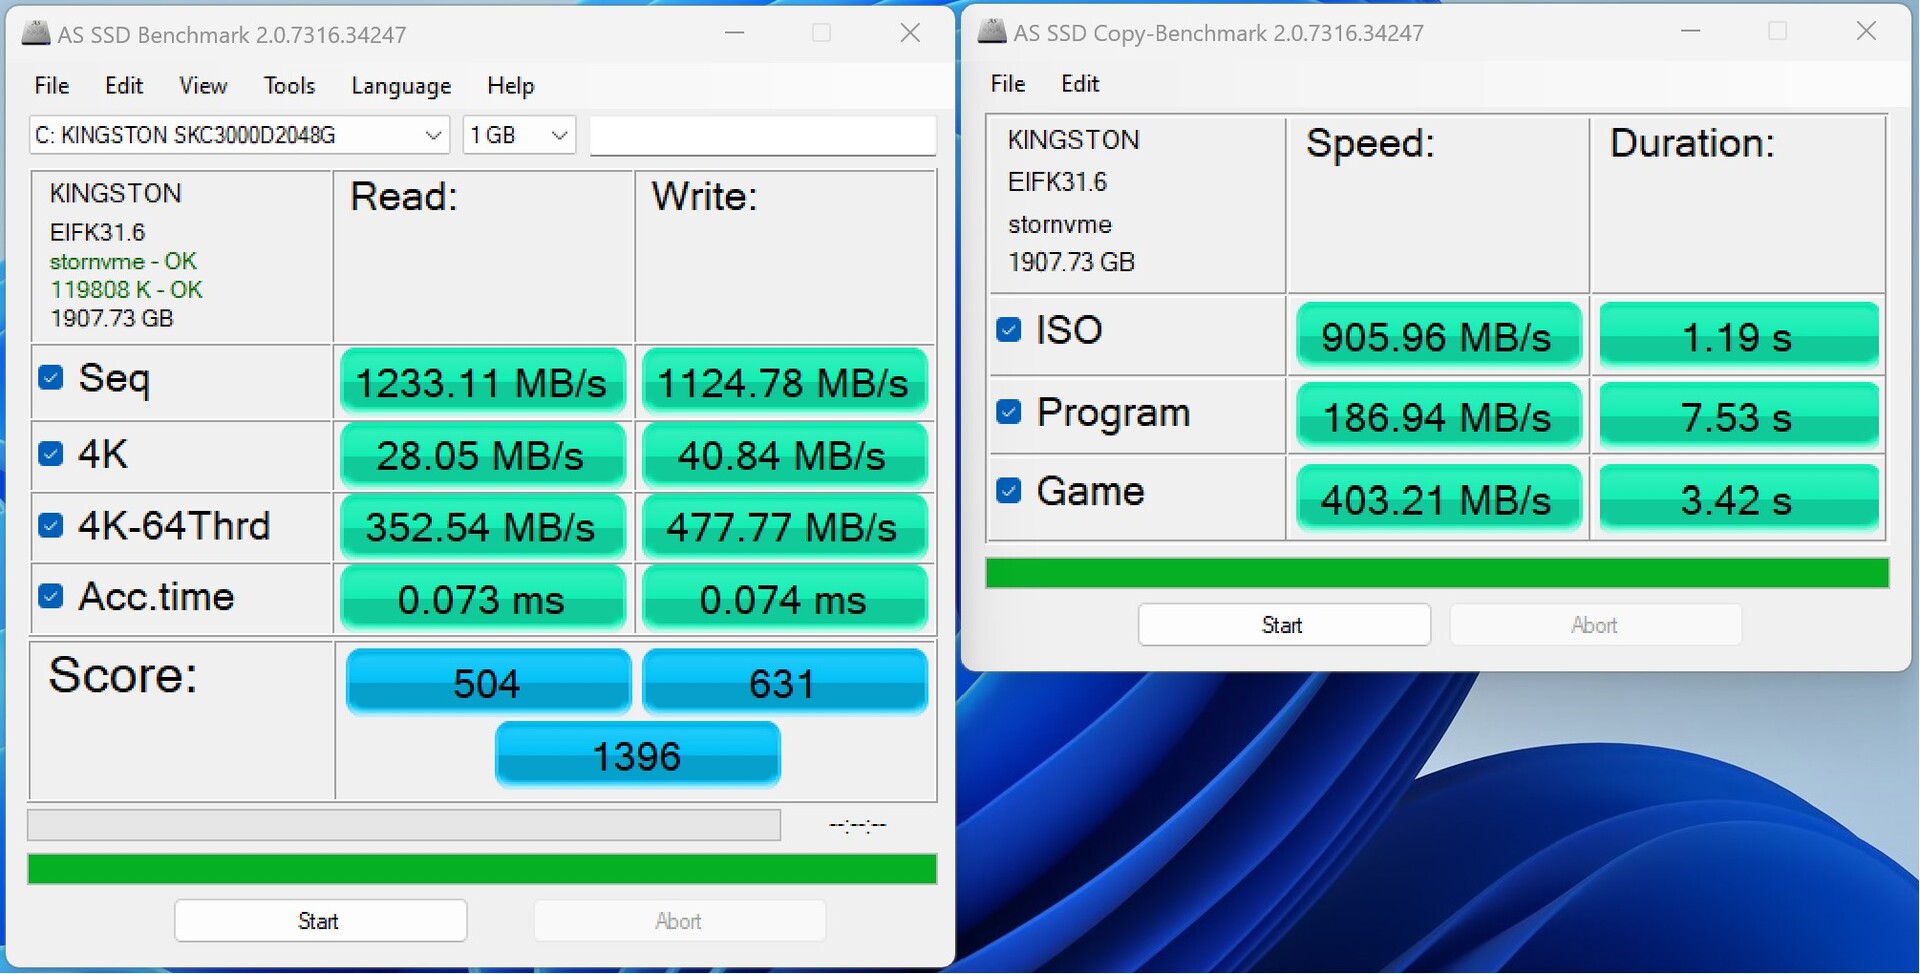Close the AS SSD Benchmark window

[x=910, y=33]
